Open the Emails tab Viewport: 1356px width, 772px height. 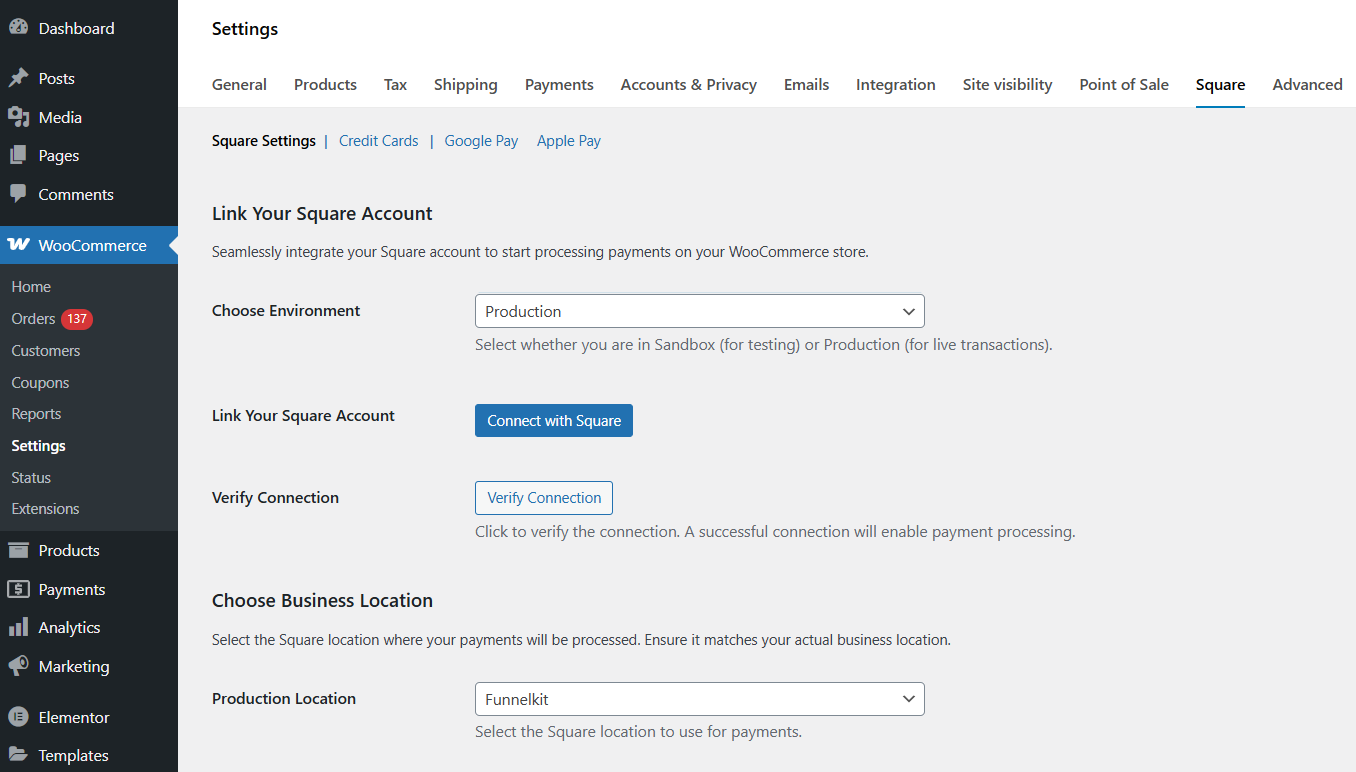pyautogui.click(x=806, y=85)
